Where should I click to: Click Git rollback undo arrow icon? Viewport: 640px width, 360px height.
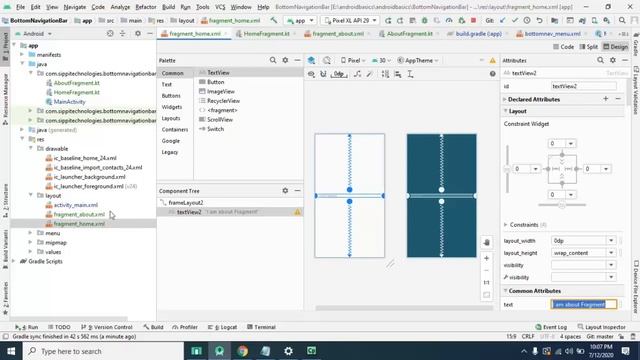(539, 20)
